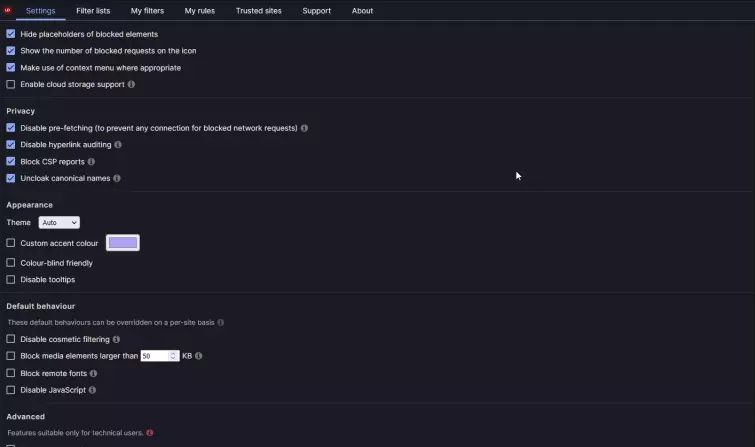The width and height of the screenshot is (755, 447).
Task: Uncheck Hide placeholders of blocked elements
Action: coord(11,34)
